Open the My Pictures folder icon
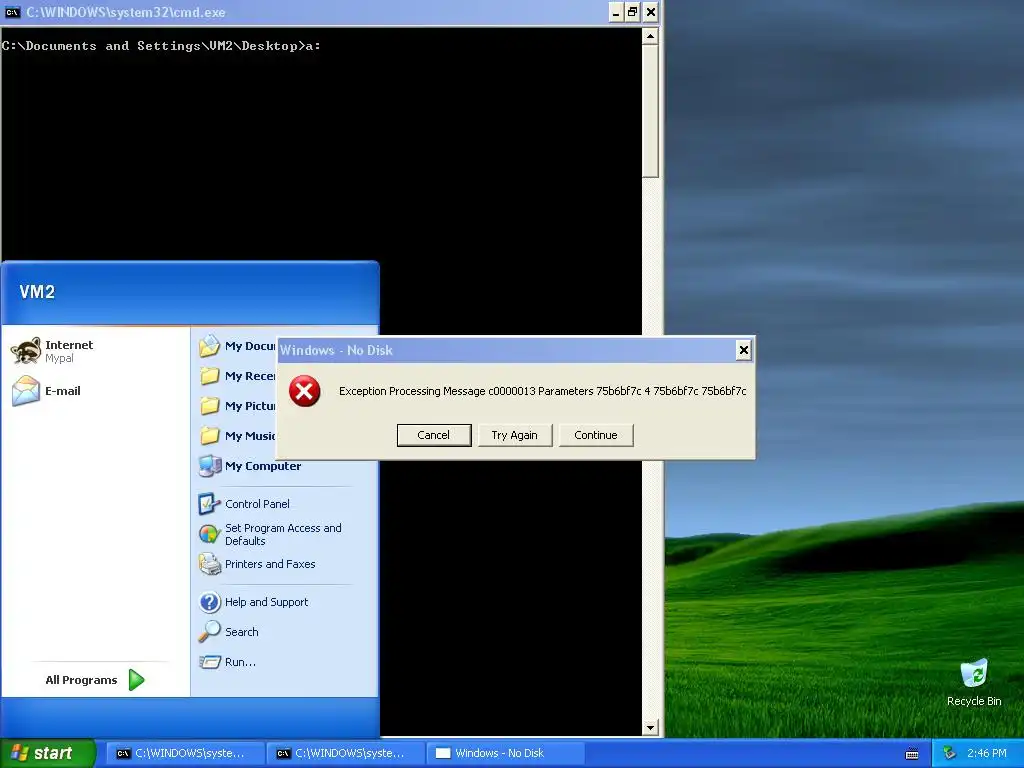Image resolution: width=1024 pixels, height=768 pixels. click(210, 406)
